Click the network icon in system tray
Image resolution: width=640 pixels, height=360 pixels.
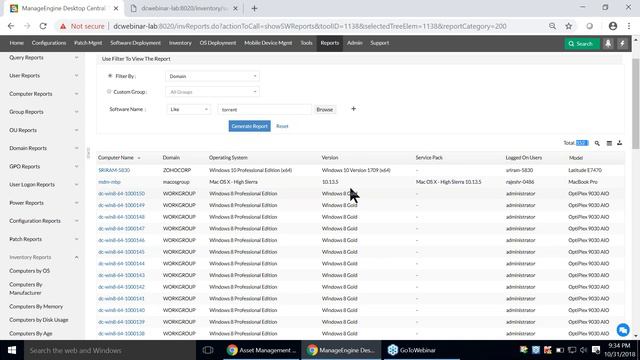click(x=572, y=350)
